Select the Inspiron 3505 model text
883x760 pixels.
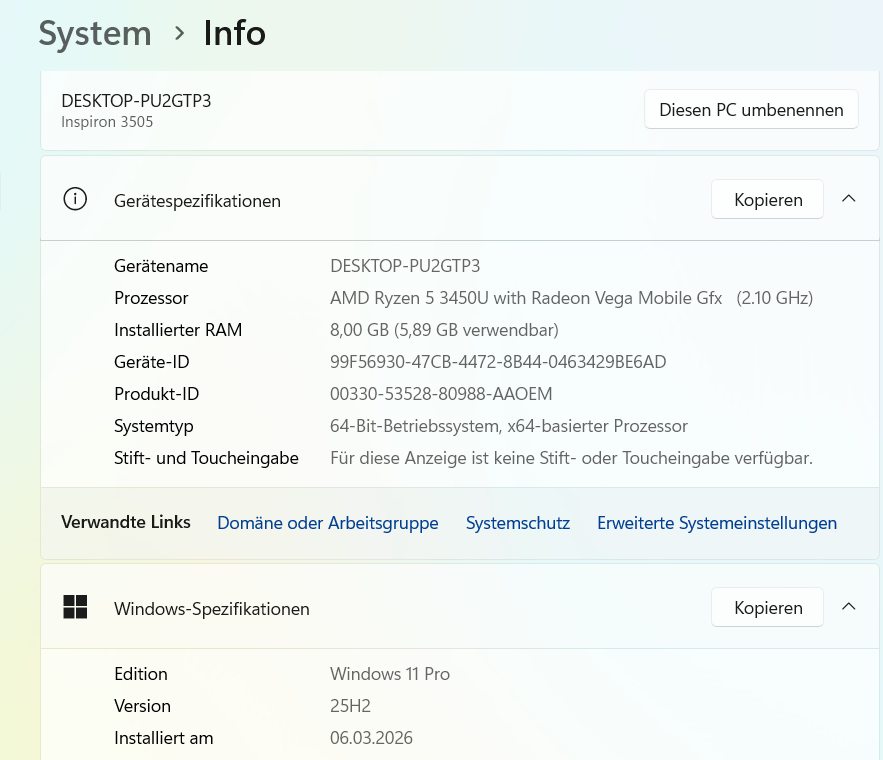[x=107, y=122]
